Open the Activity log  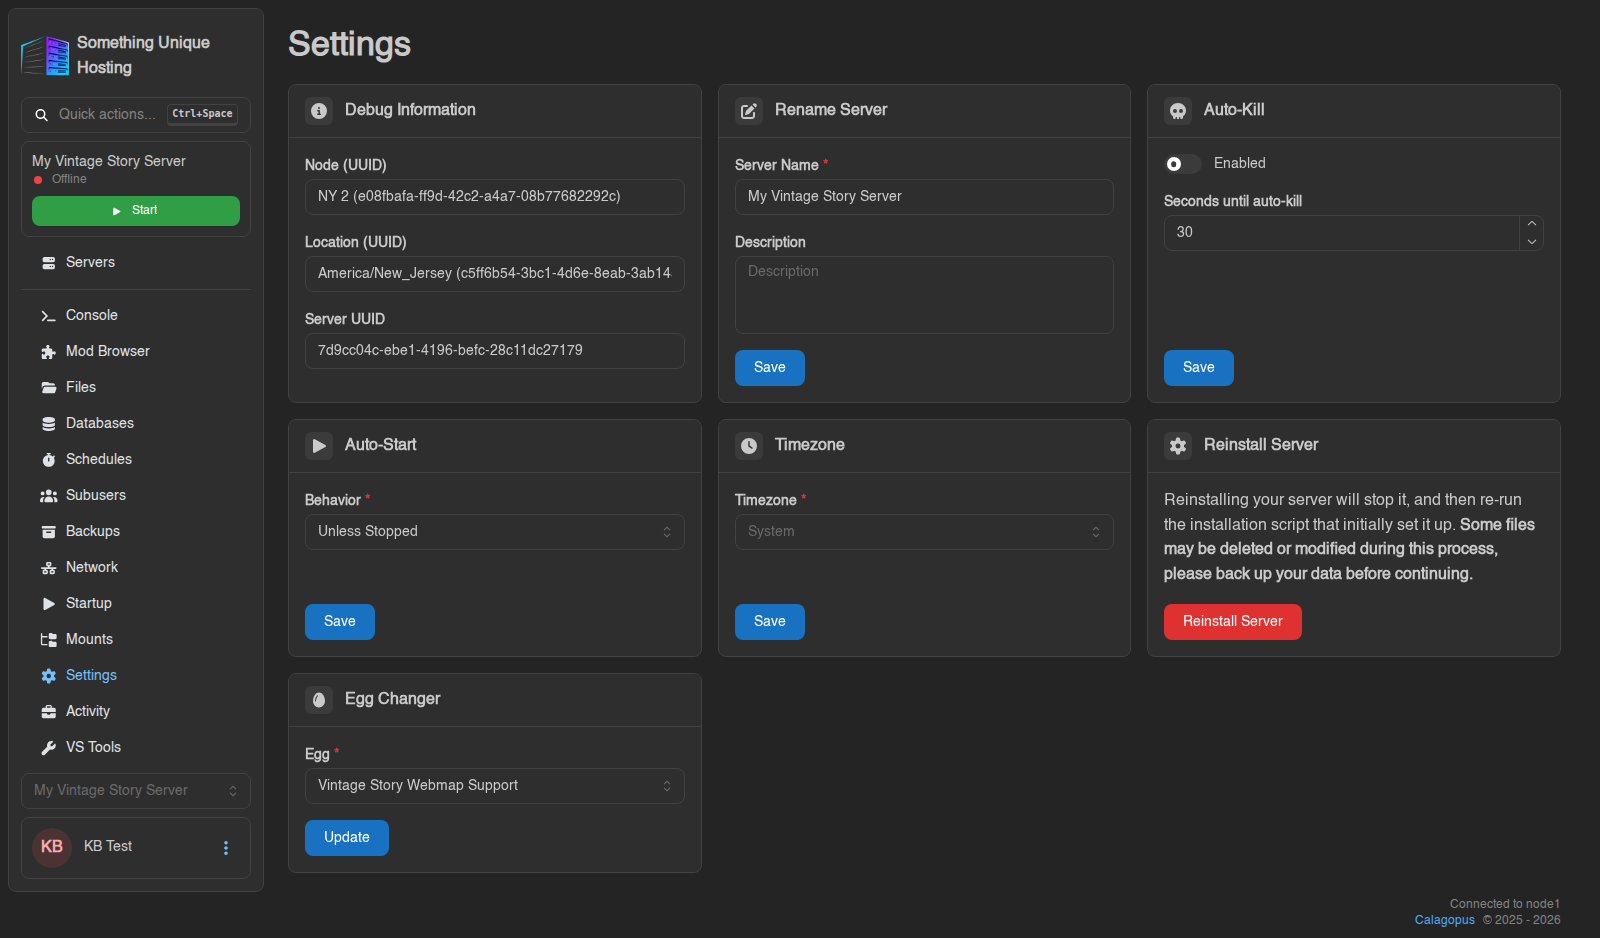(136, 712)
